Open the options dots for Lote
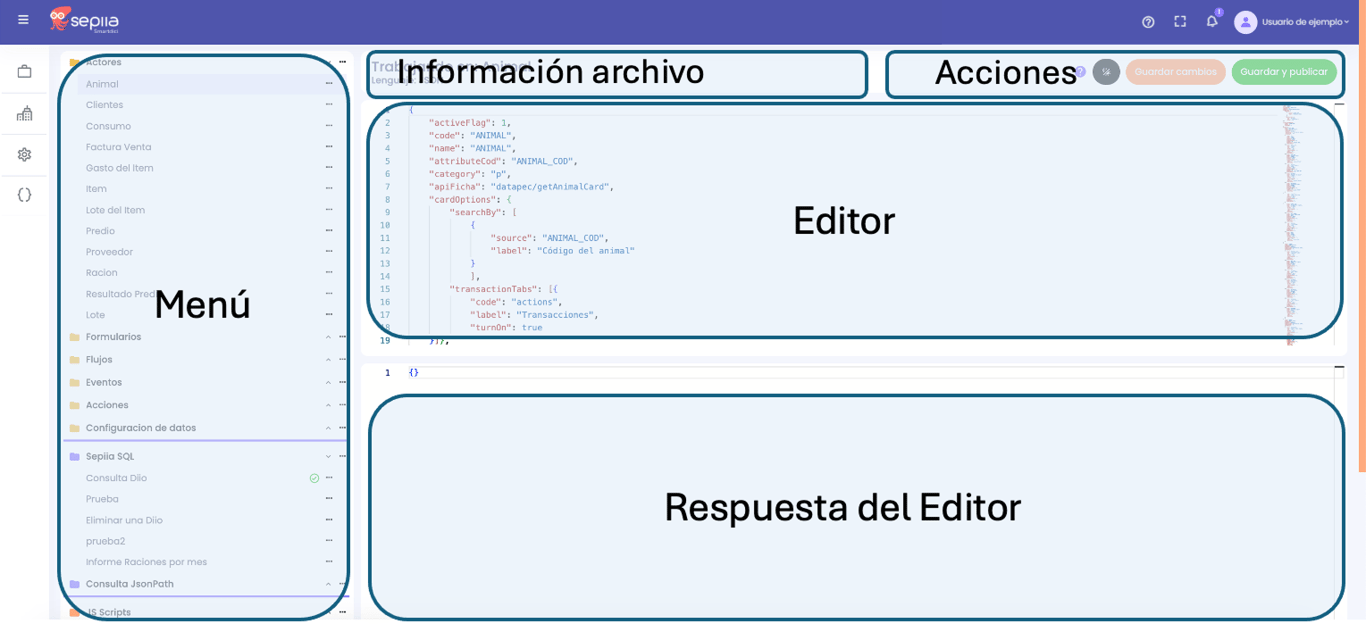The image size is (1366, 632). [329, 315]
